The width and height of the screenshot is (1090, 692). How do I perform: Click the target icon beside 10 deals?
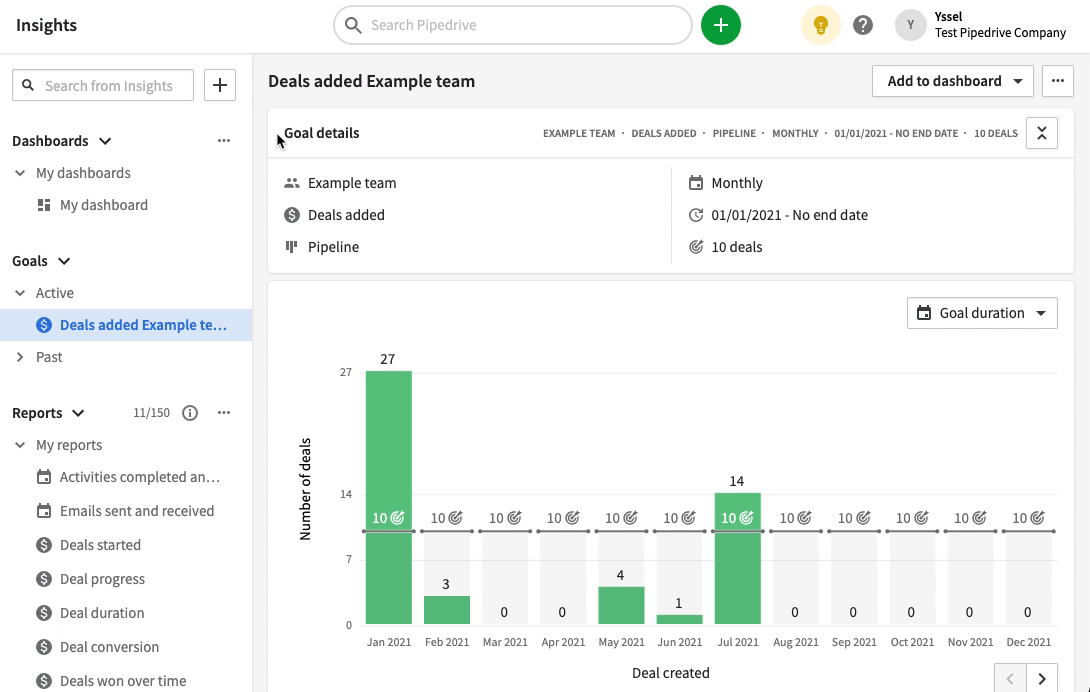tap(696, 246)
